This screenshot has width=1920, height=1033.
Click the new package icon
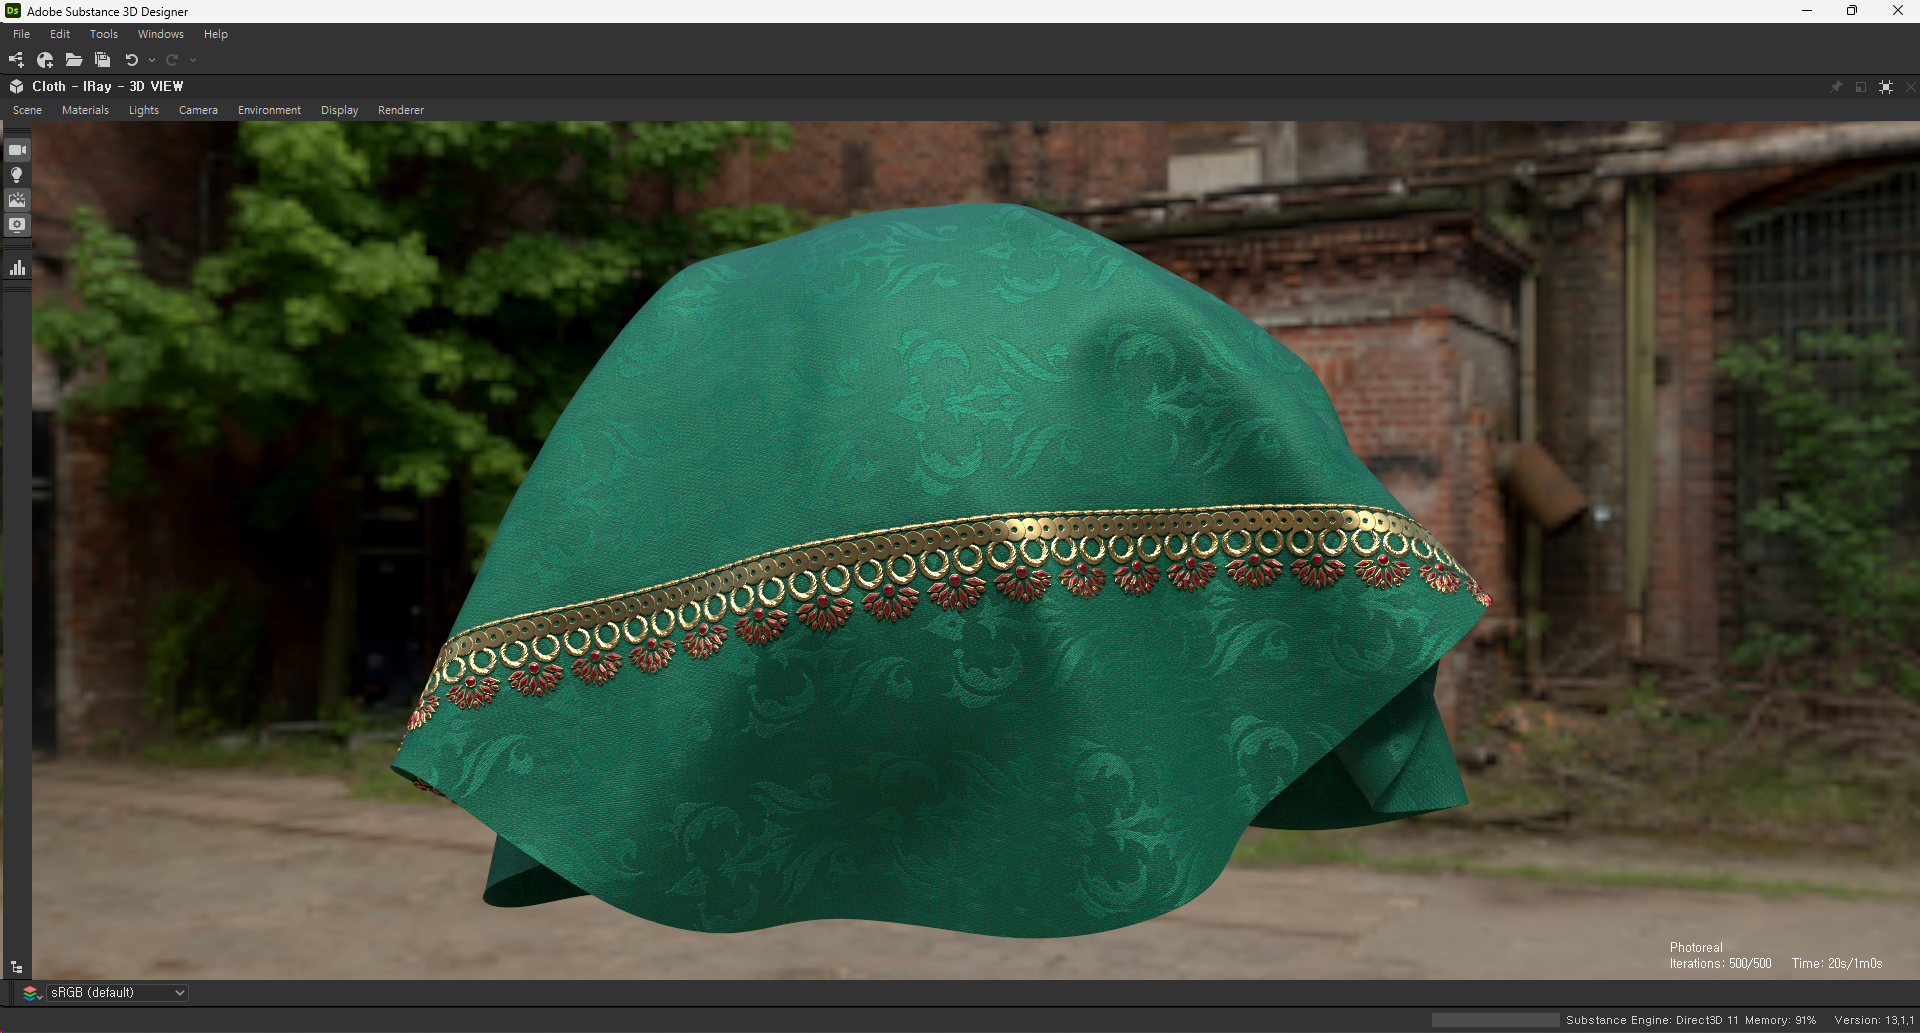point(45,60)
